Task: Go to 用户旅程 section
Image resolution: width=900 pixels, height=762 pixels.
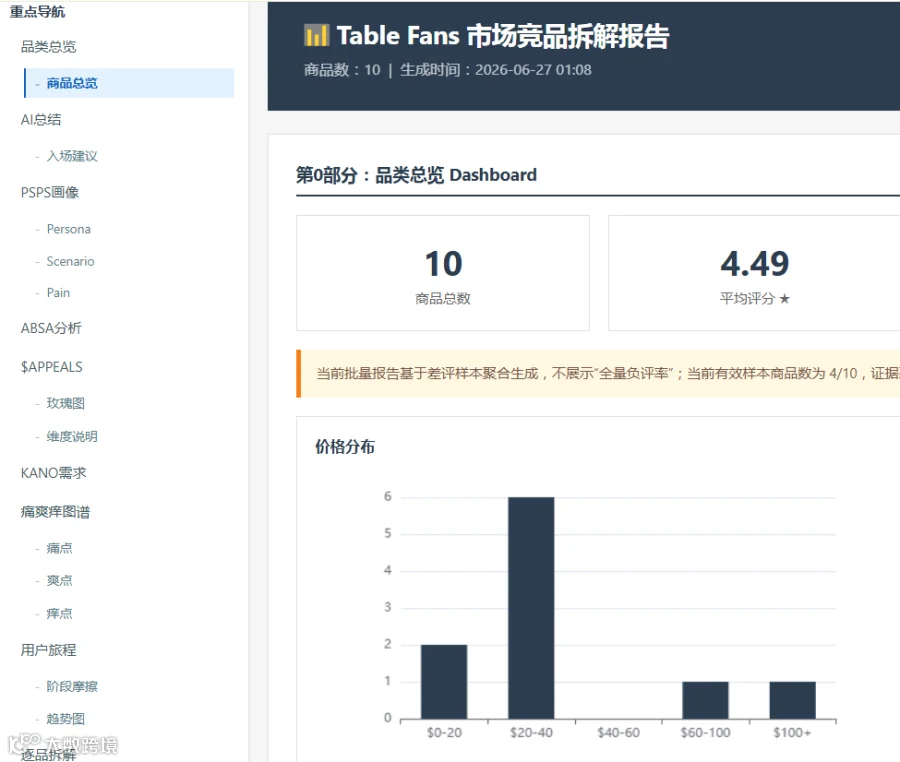Action: tap(48, 650)
